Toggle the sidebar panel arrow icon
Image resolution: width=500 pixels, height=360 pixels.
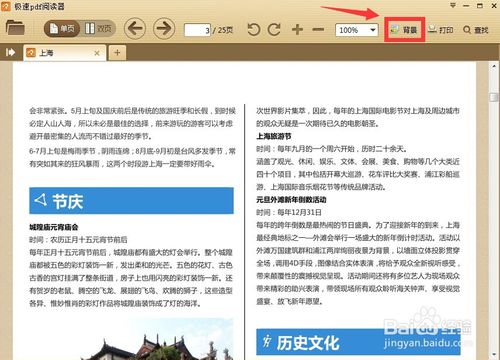pos(10,52)
